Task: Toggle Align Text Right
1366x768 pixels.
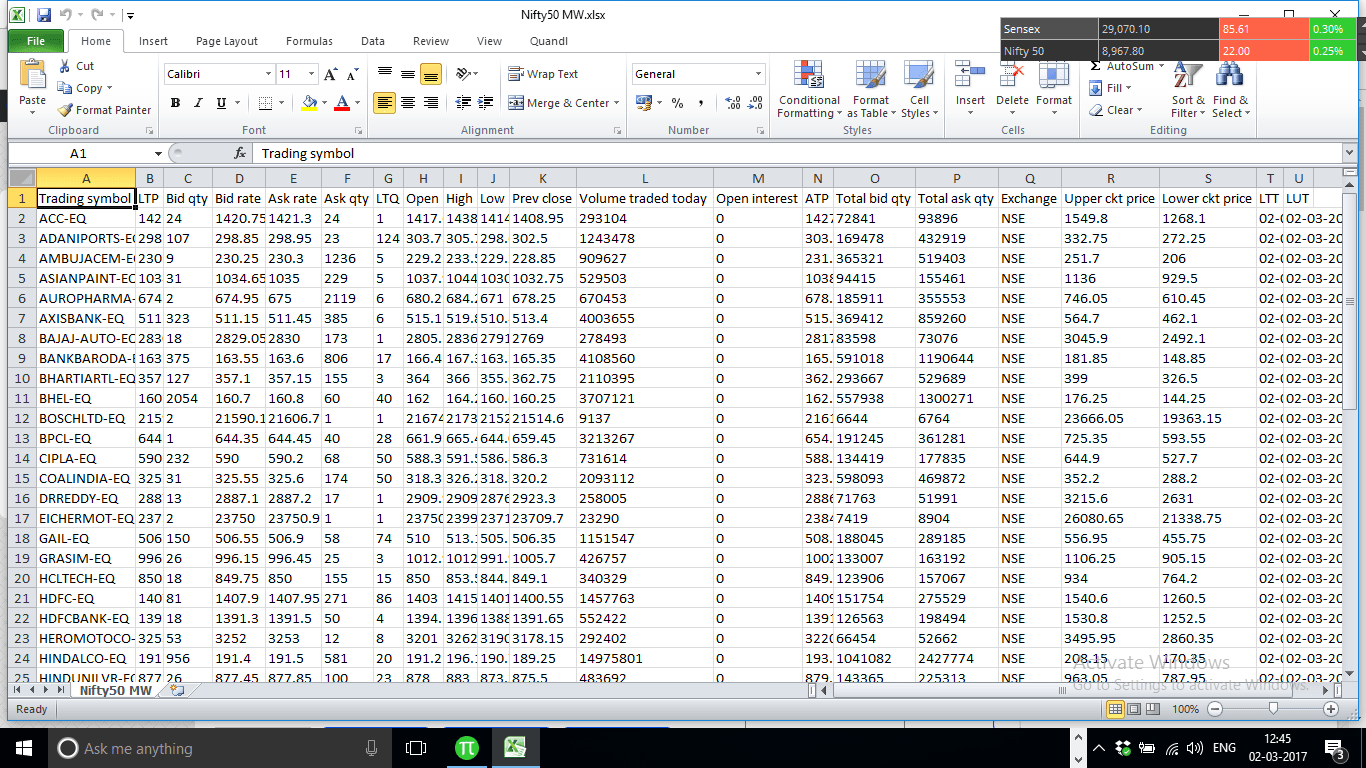Action: [430, 103]
